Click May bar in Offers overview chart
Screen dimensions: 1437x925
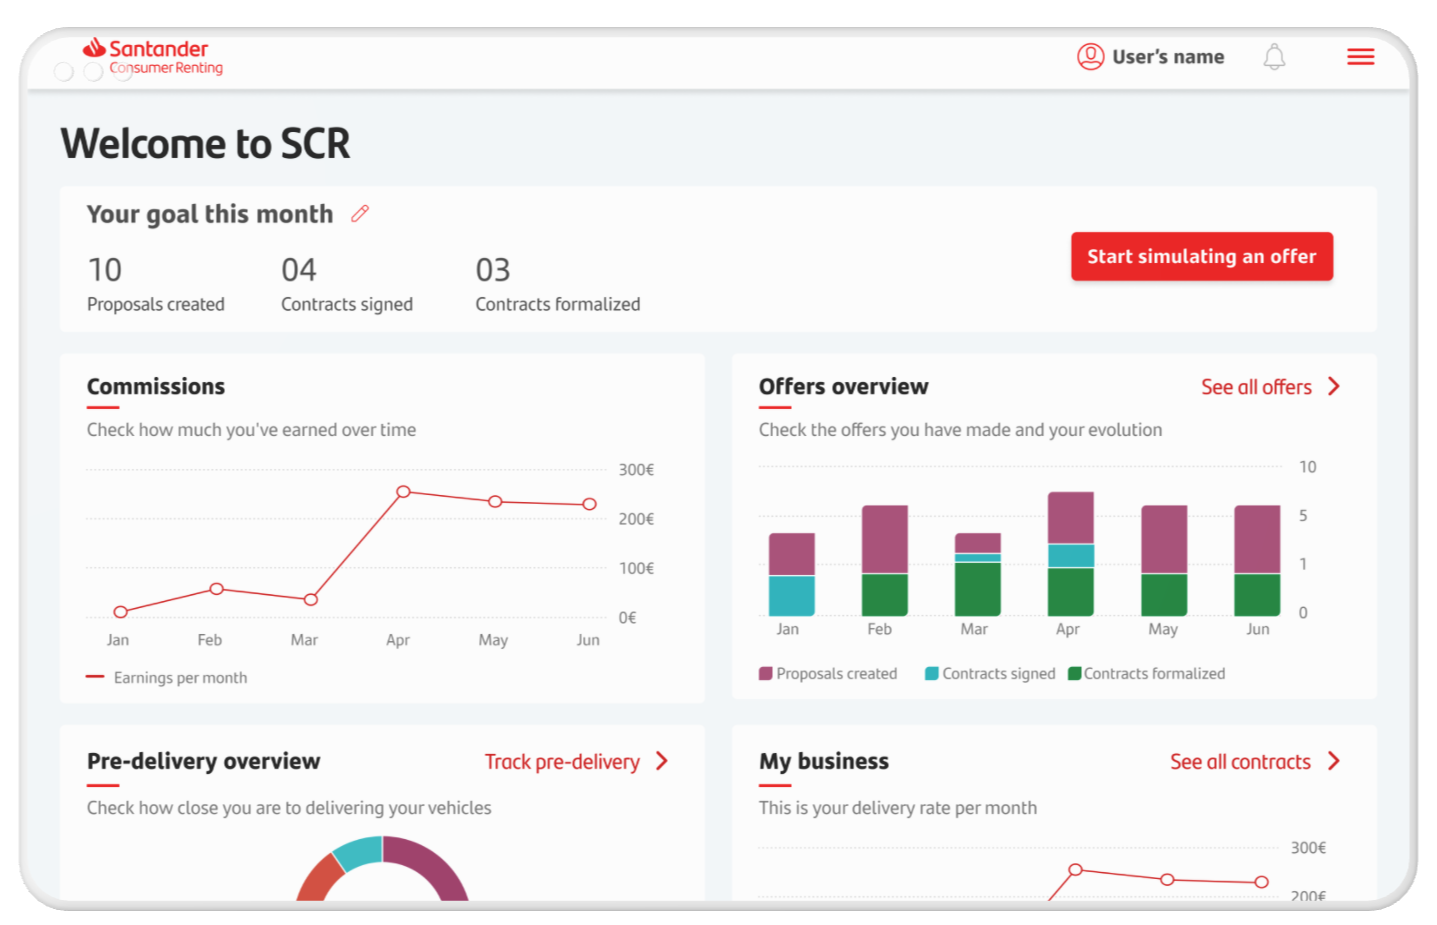1164,561
